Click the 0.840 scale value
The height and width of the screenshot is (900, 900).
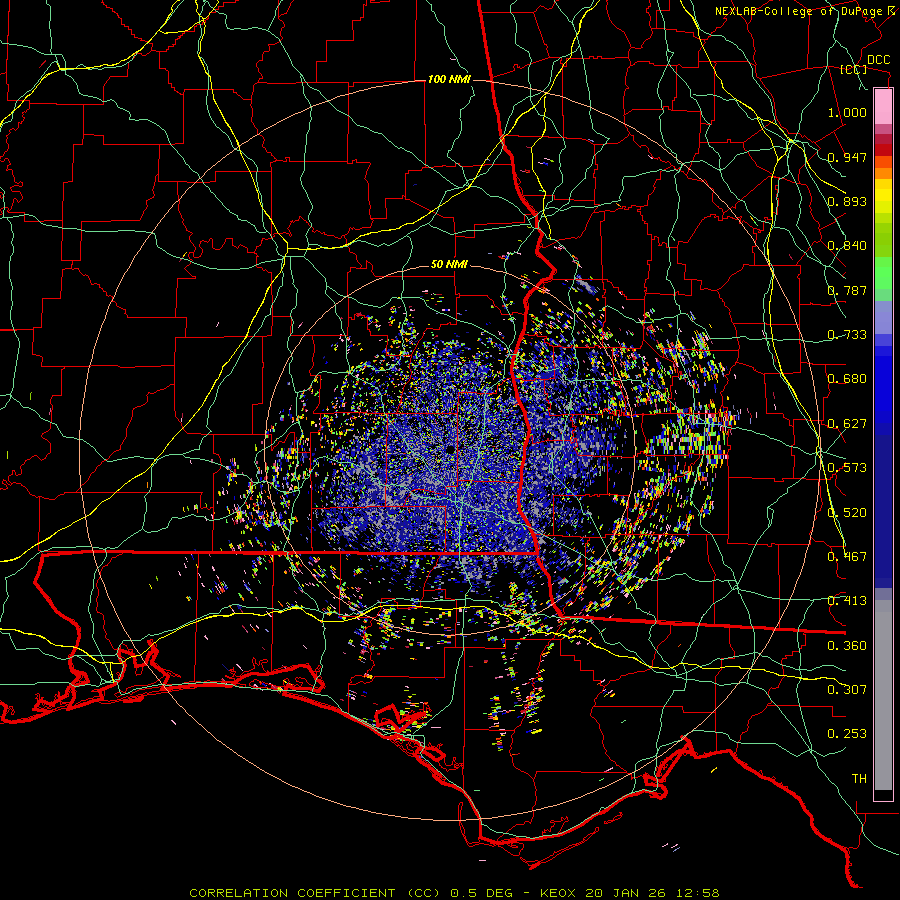point(847,246)
